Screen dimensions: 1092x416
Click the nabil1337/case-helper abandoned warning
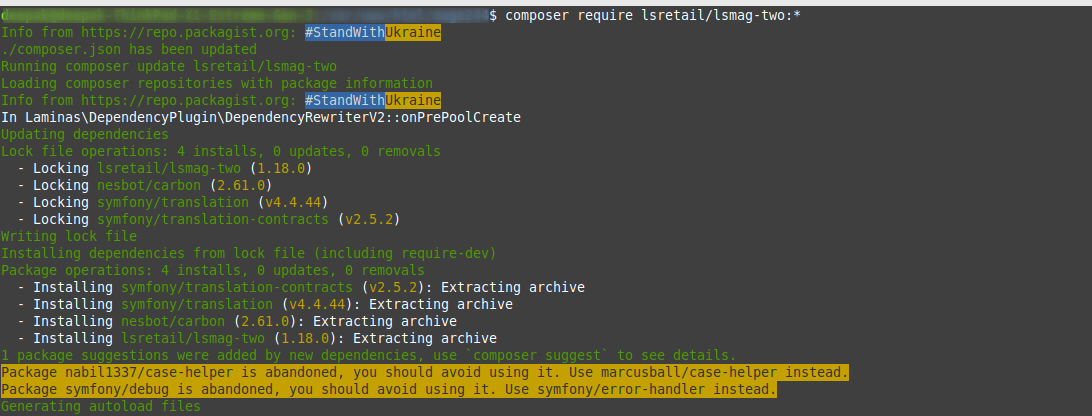click(425, 372)
